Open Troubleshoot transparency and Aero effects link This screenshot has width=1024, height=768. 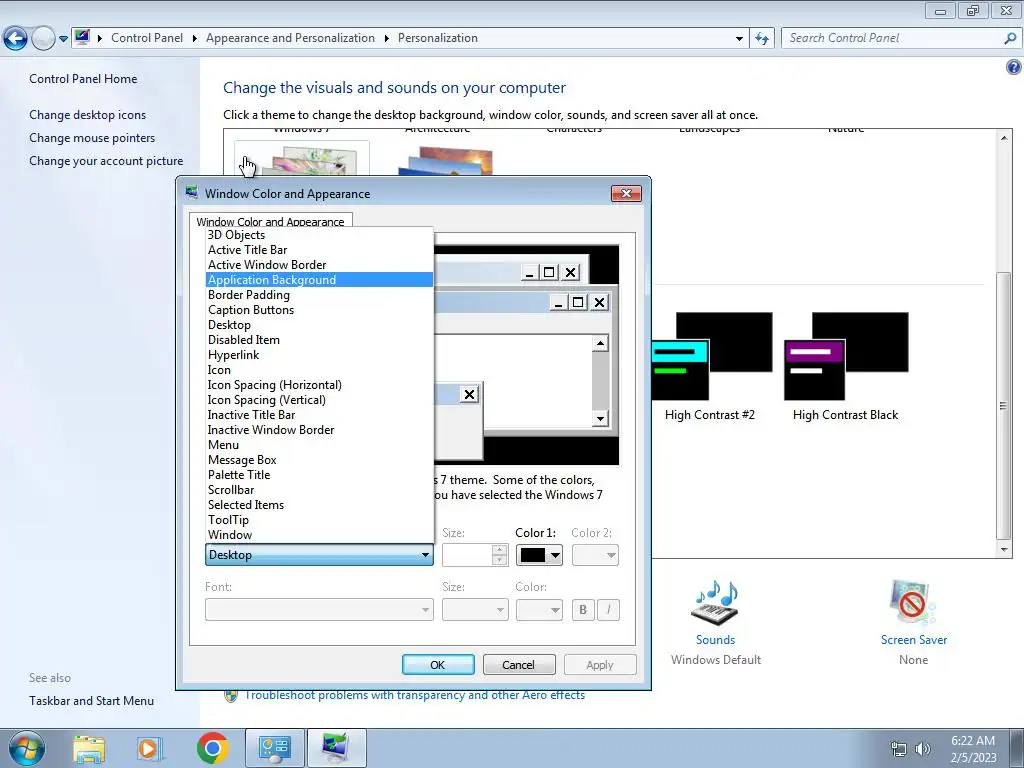coord(415,695)
